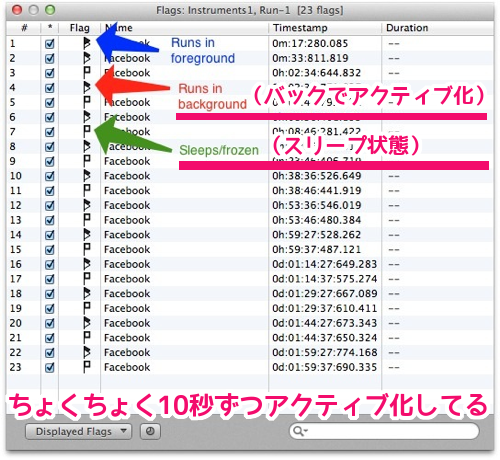Click the flag icon in row 9
The width and height of the screenshot is (500, 460).
(x=87, y=161)
